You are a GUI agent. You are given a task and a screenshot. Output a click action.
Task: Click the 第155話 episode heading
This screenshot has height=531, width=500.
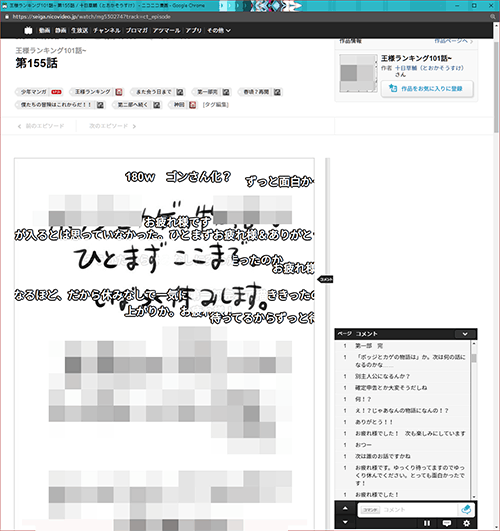pyautogui.click(x=37, y=63)
